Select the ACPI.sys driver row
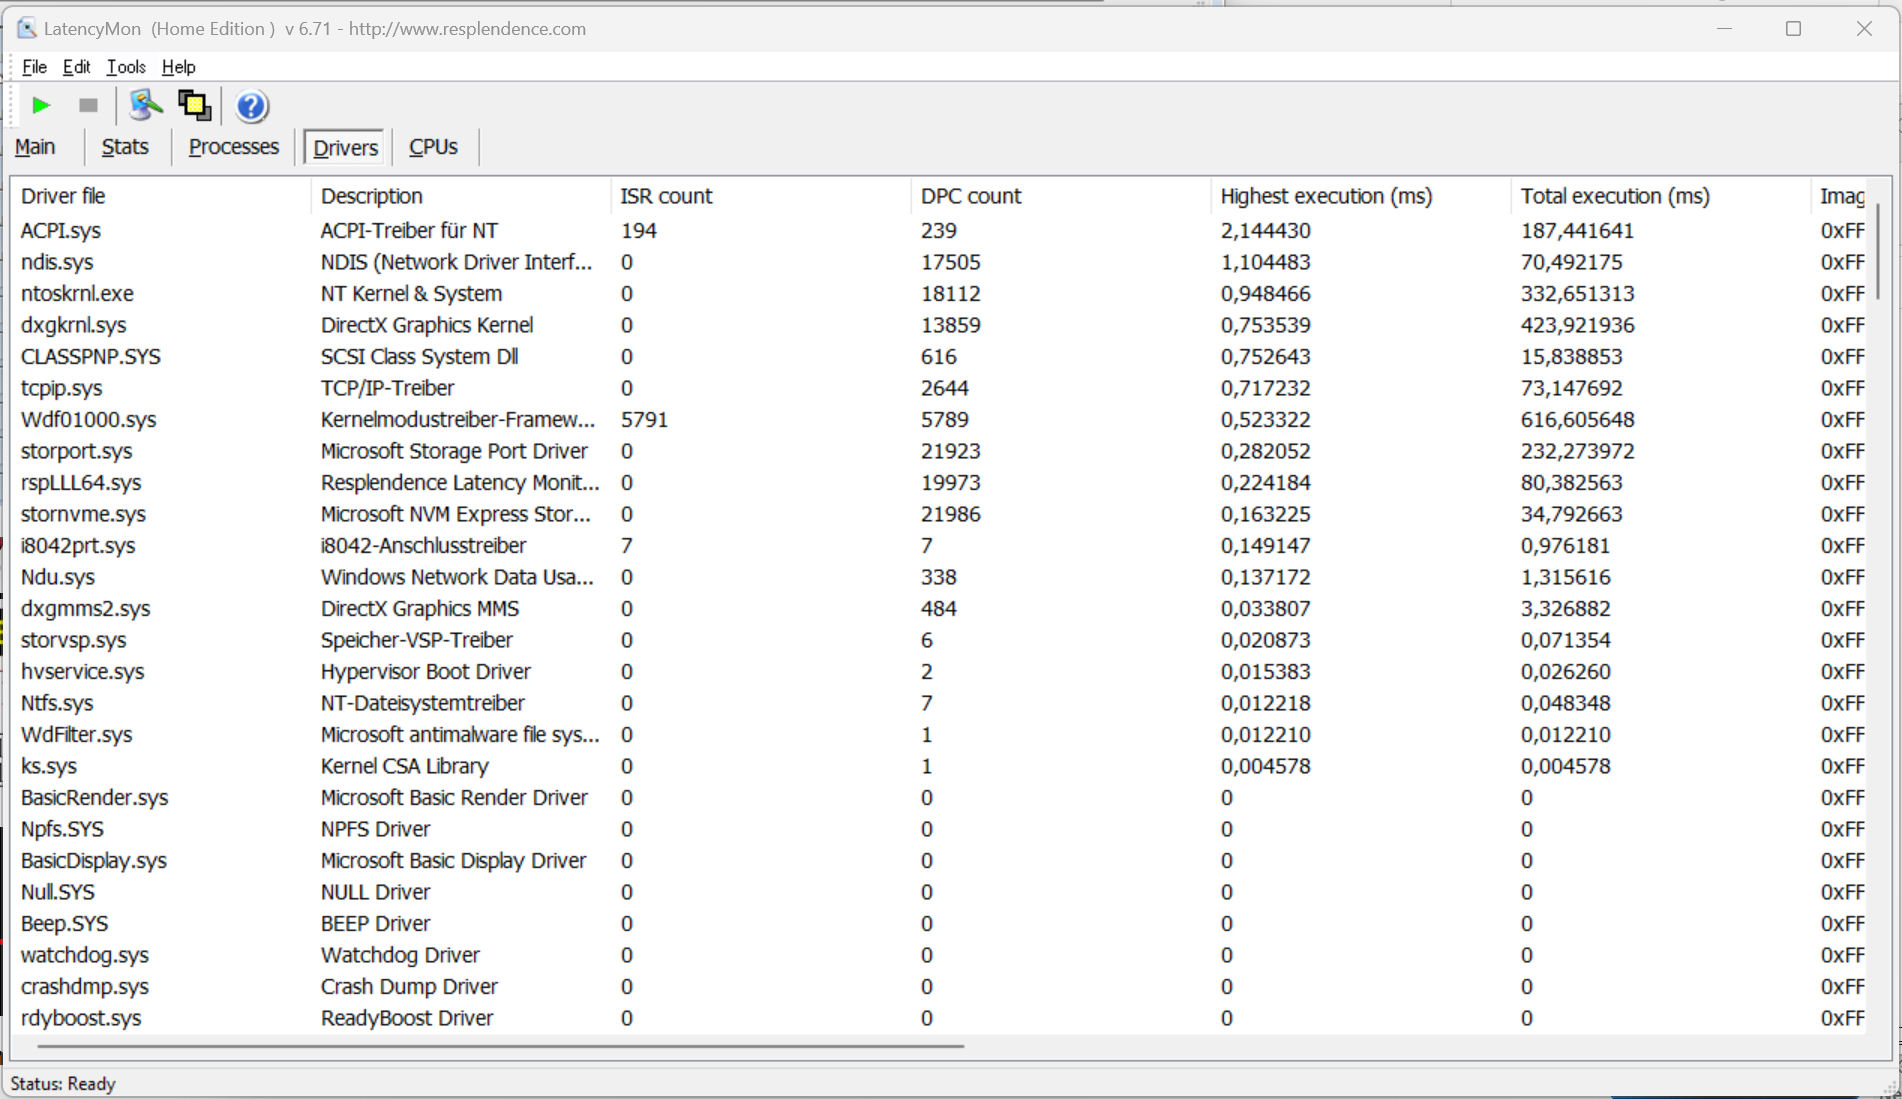This screenshot has height=1099, width=1902. (938, 230)
